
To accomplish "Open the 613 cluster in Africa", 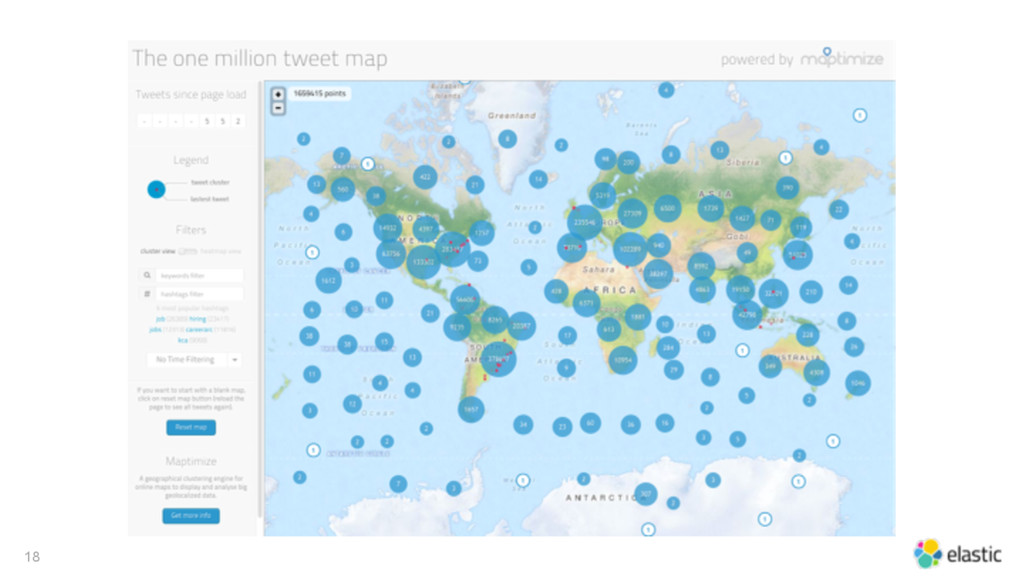I will coord(609,329).
